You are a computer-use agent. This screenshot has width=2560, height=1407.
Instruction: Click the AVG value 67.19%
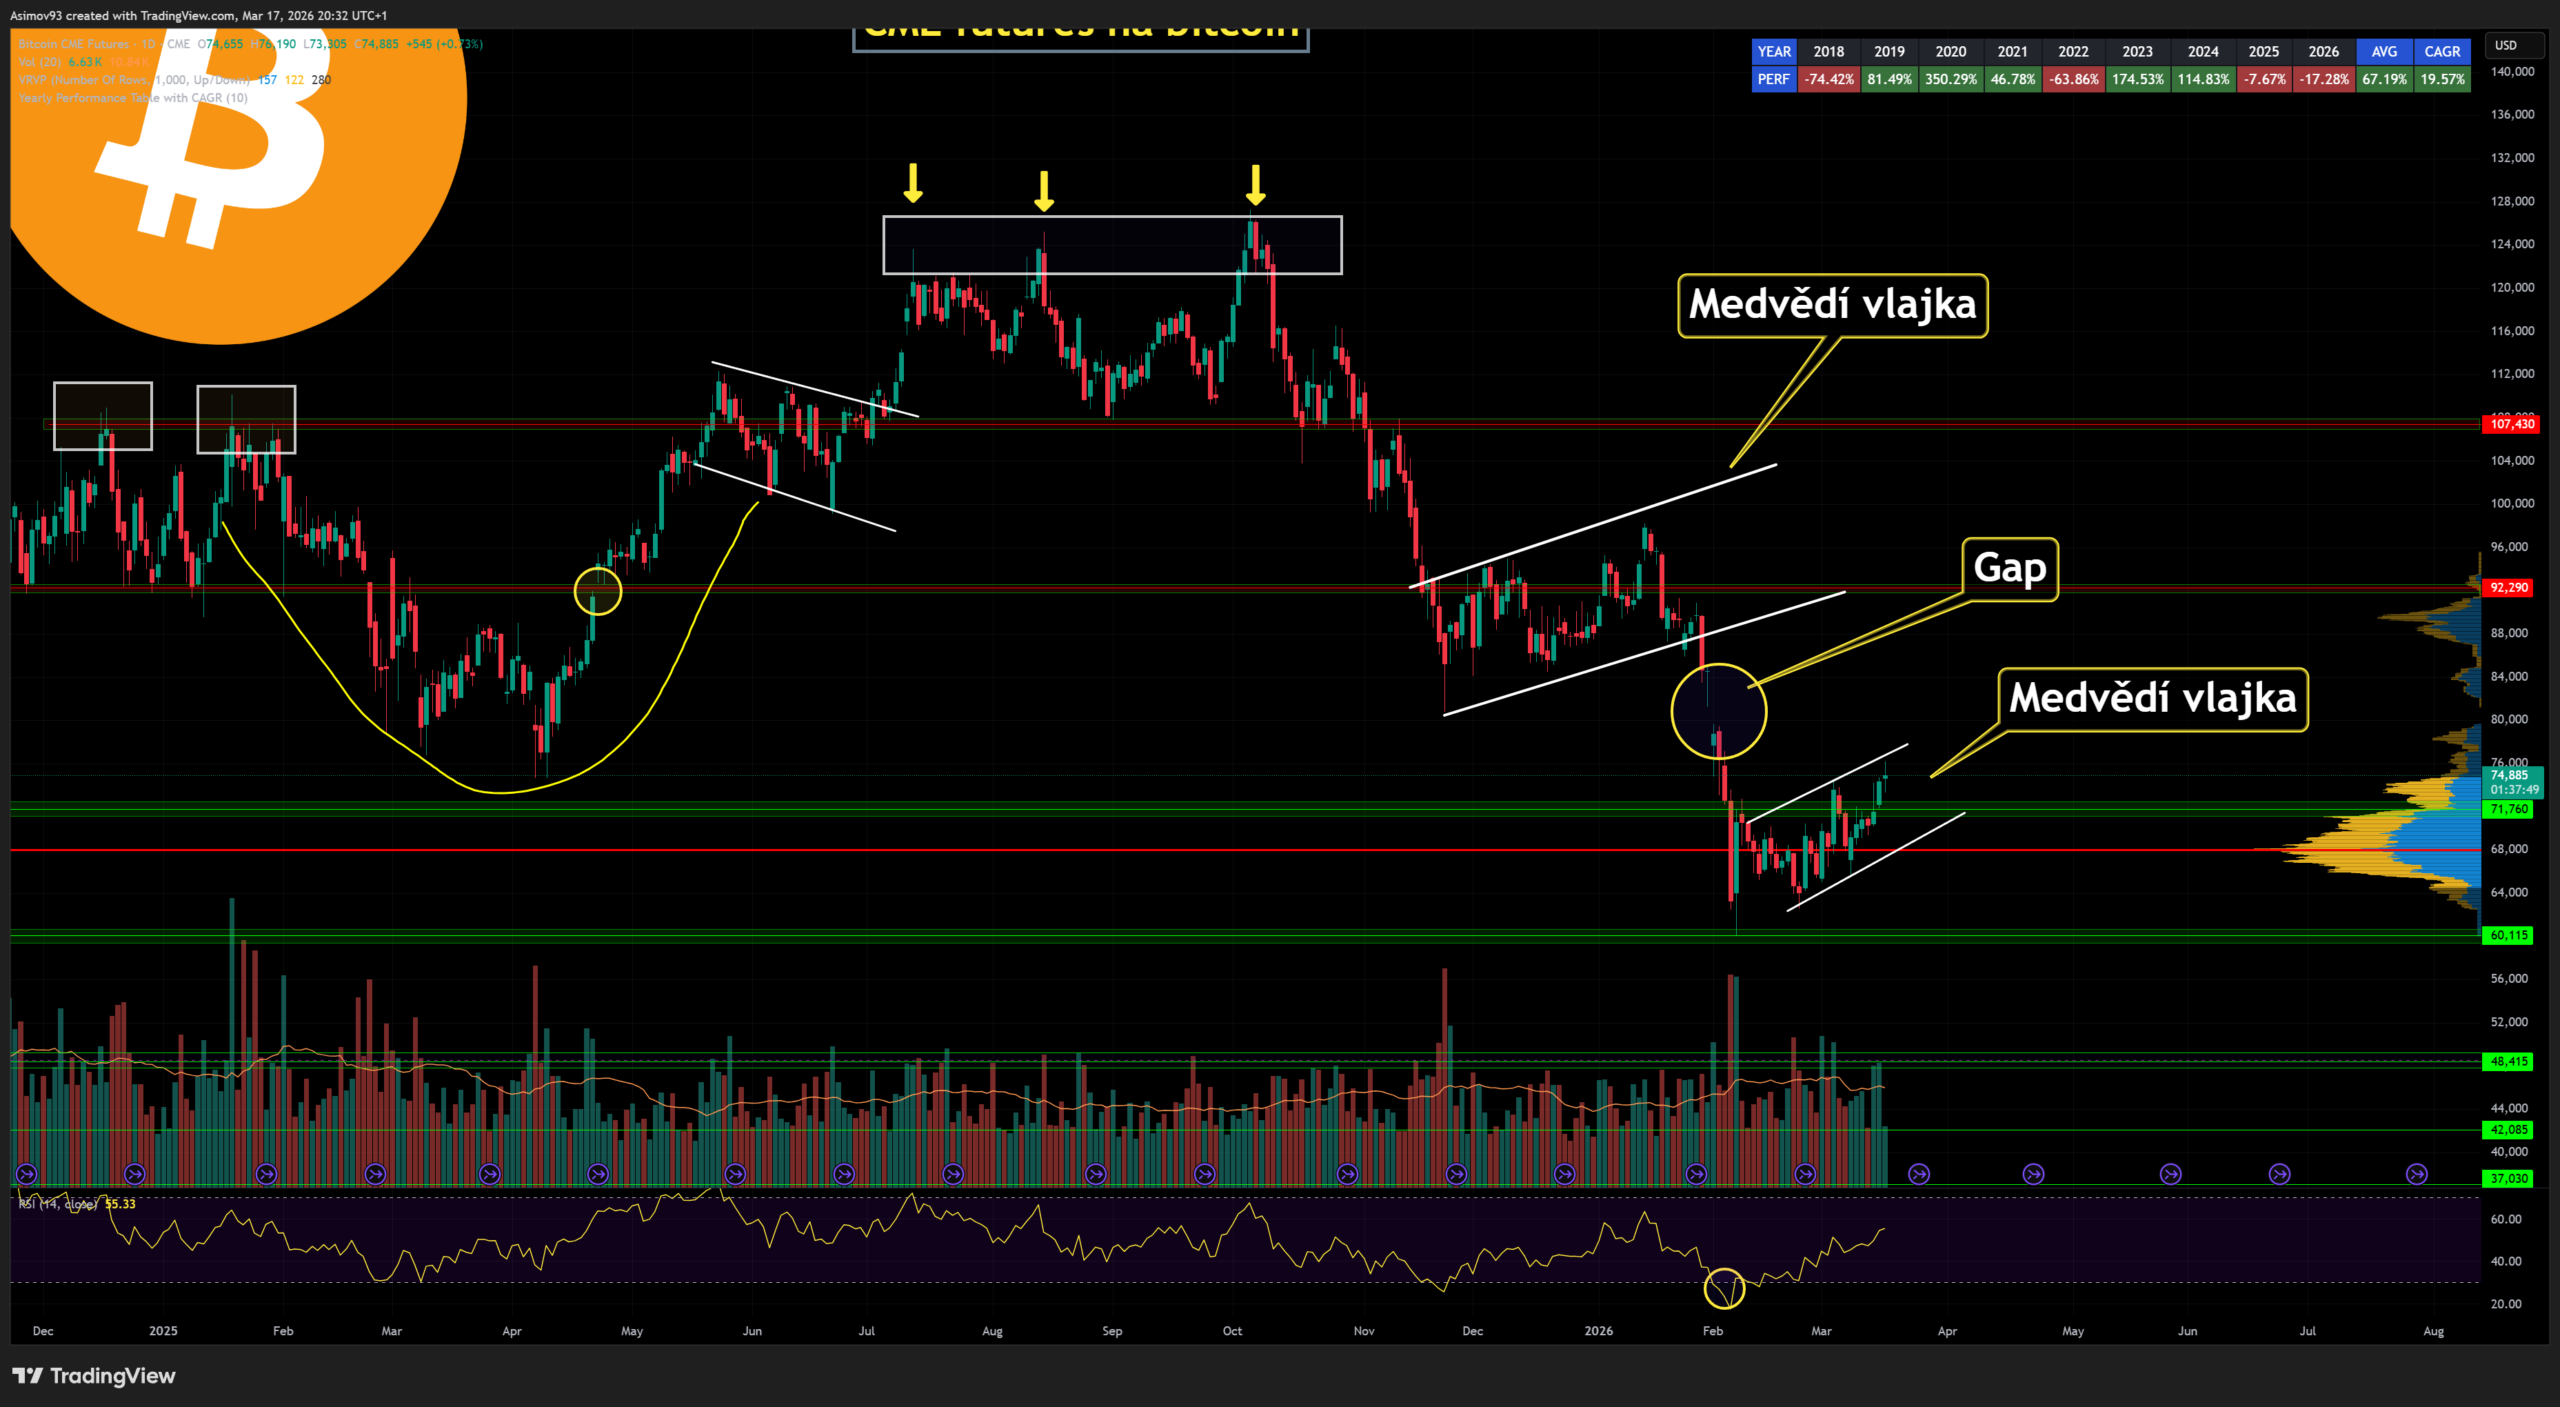tap(2384, 79)
